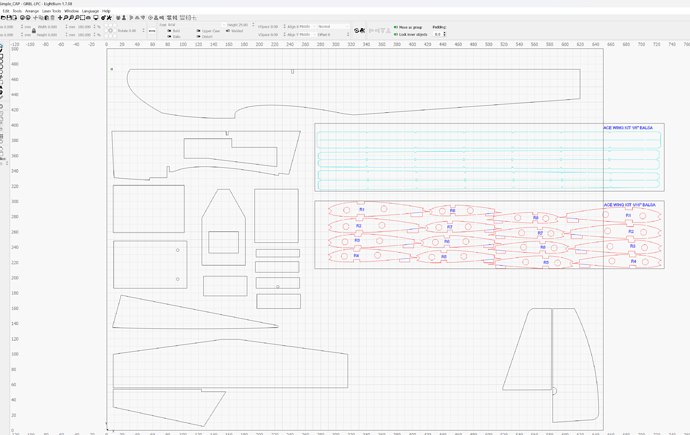Click the Rotate value input field
The image size is (690, 435).
(x=127, y=31)
